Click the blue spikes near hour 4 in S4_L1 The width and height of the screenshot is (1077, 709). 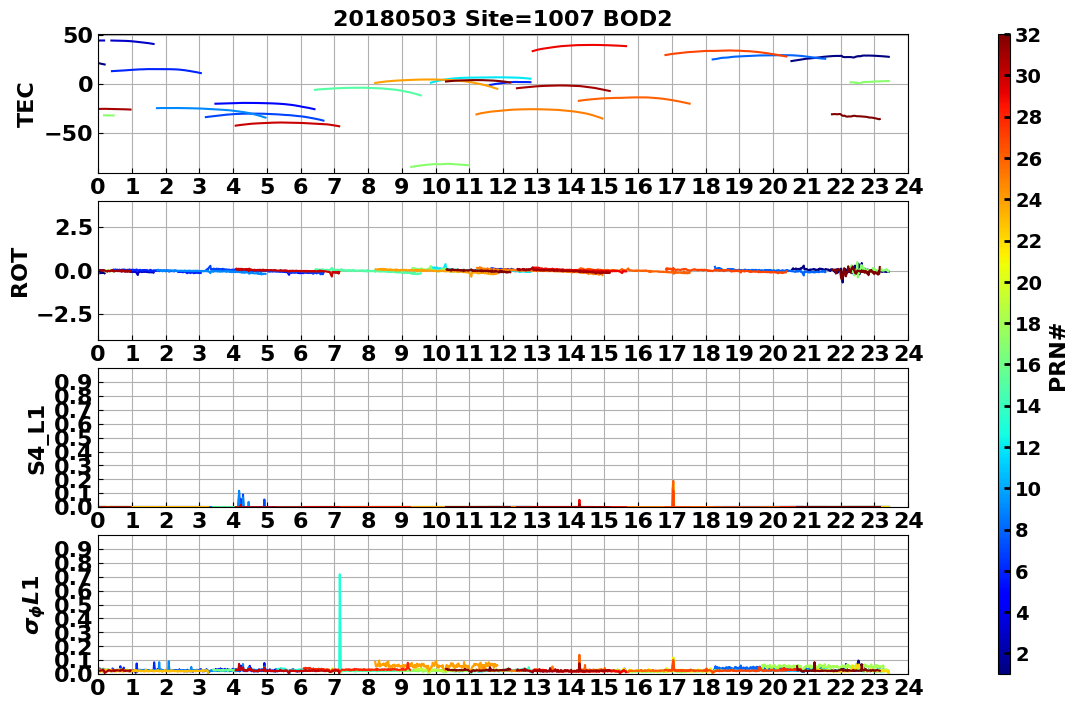(242, 499)
